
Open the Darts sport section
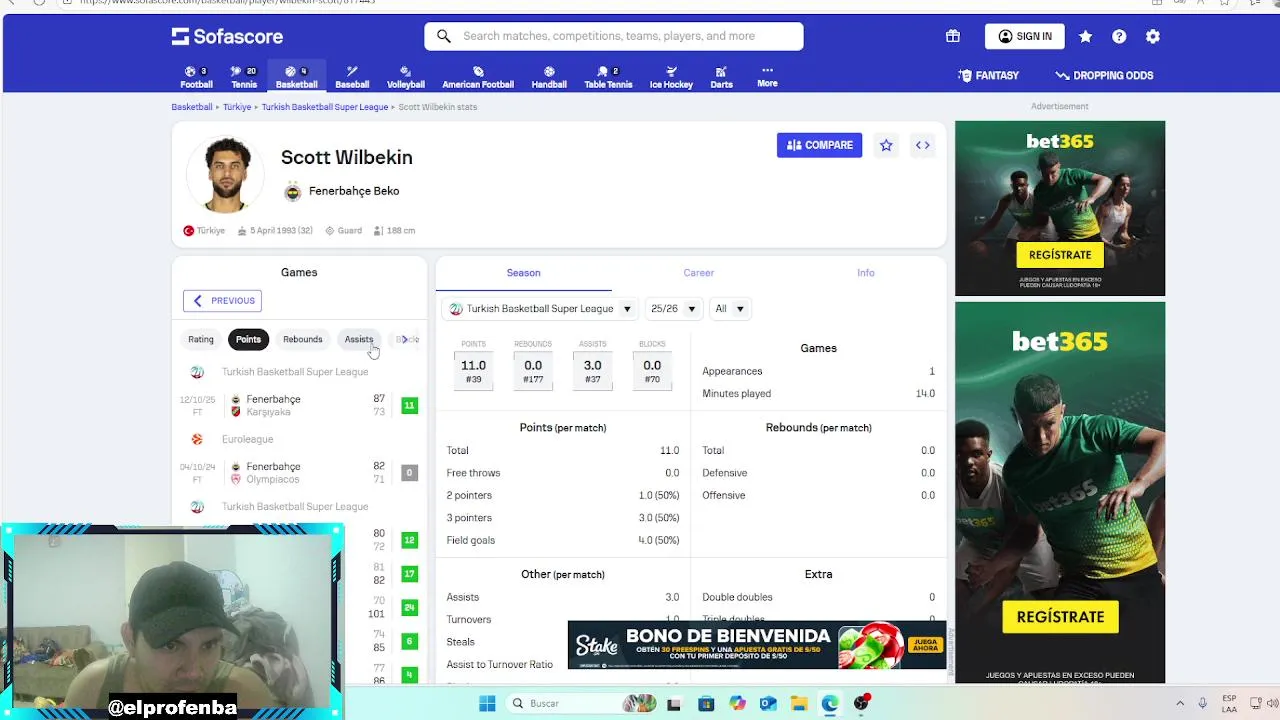(x=721, y=77)
